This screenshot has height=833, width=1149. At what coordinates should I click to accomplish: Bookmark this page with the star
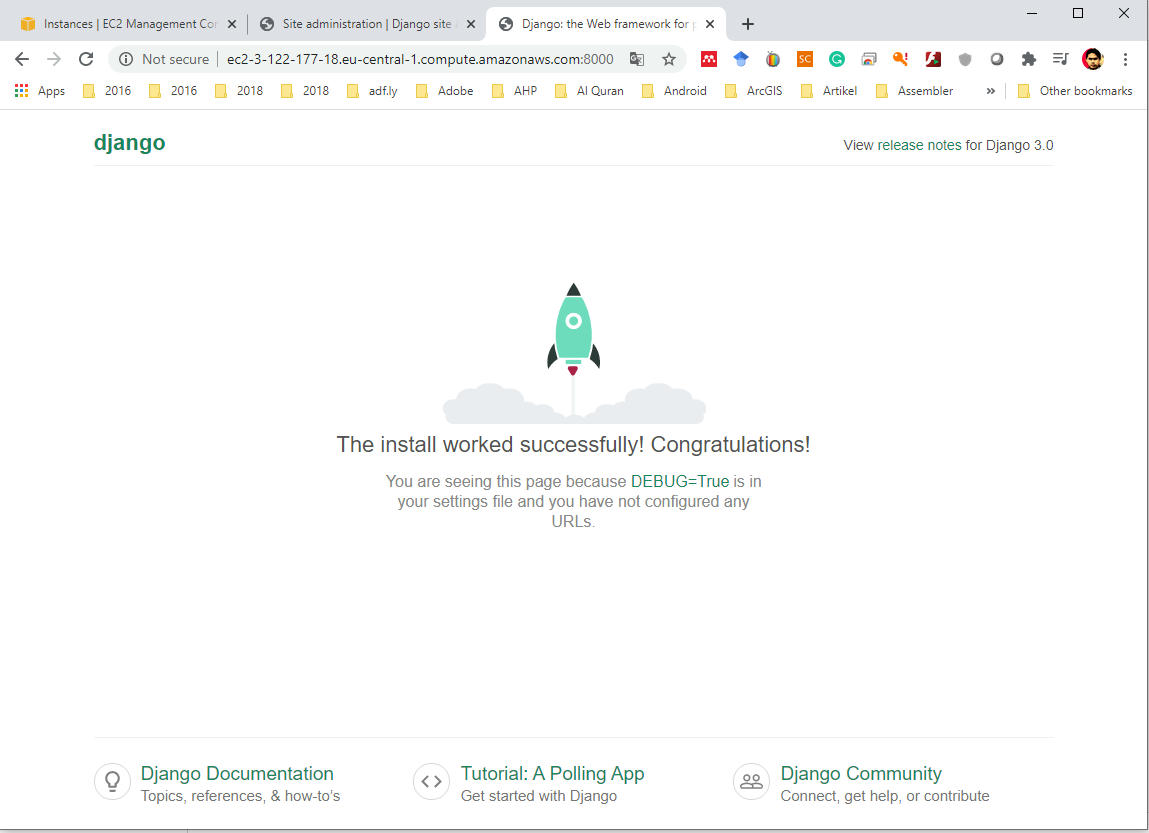point(669,59)
